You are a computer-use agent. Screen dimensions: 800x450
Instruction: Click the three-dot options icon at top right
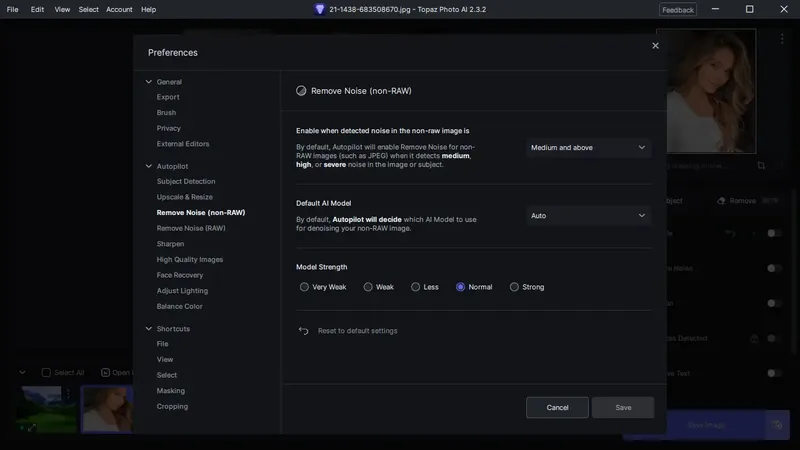(782, 38)
